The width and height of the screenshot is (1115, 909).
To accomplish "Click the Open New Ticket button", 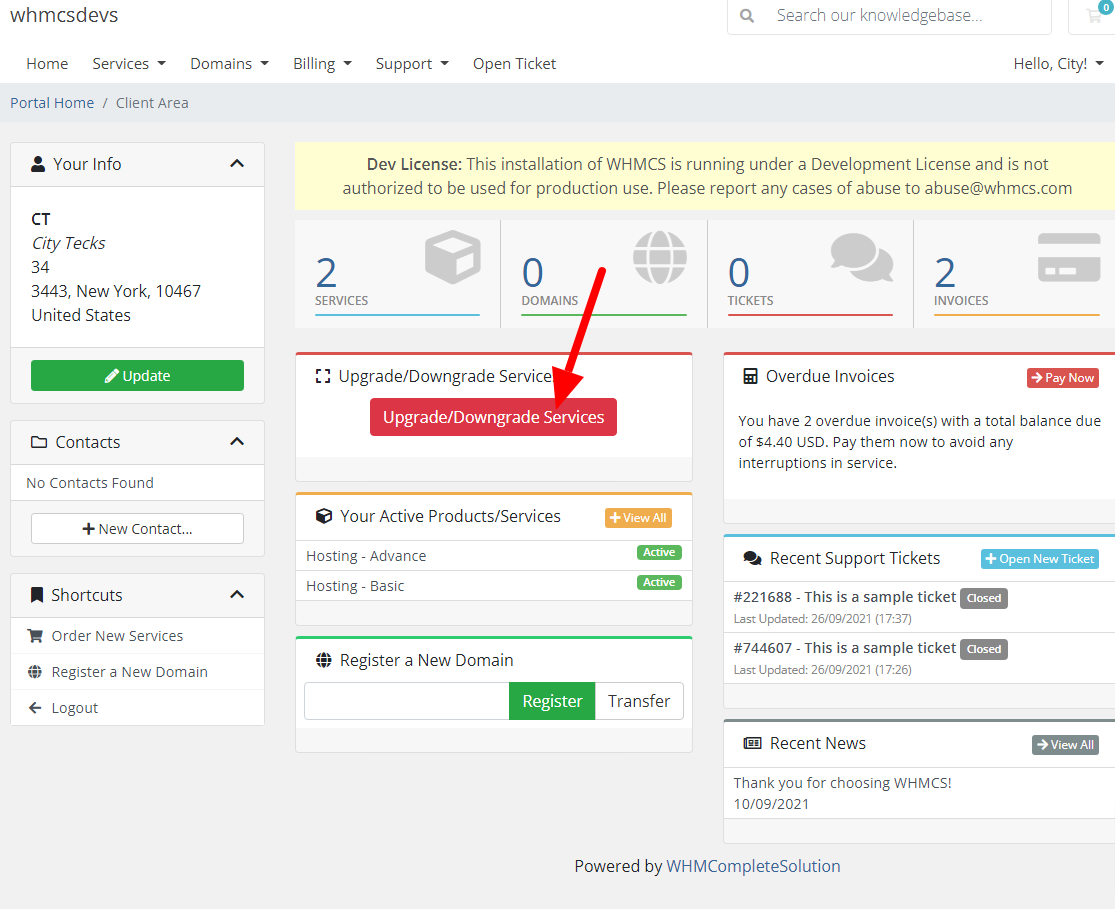I will pos(1040,559).
